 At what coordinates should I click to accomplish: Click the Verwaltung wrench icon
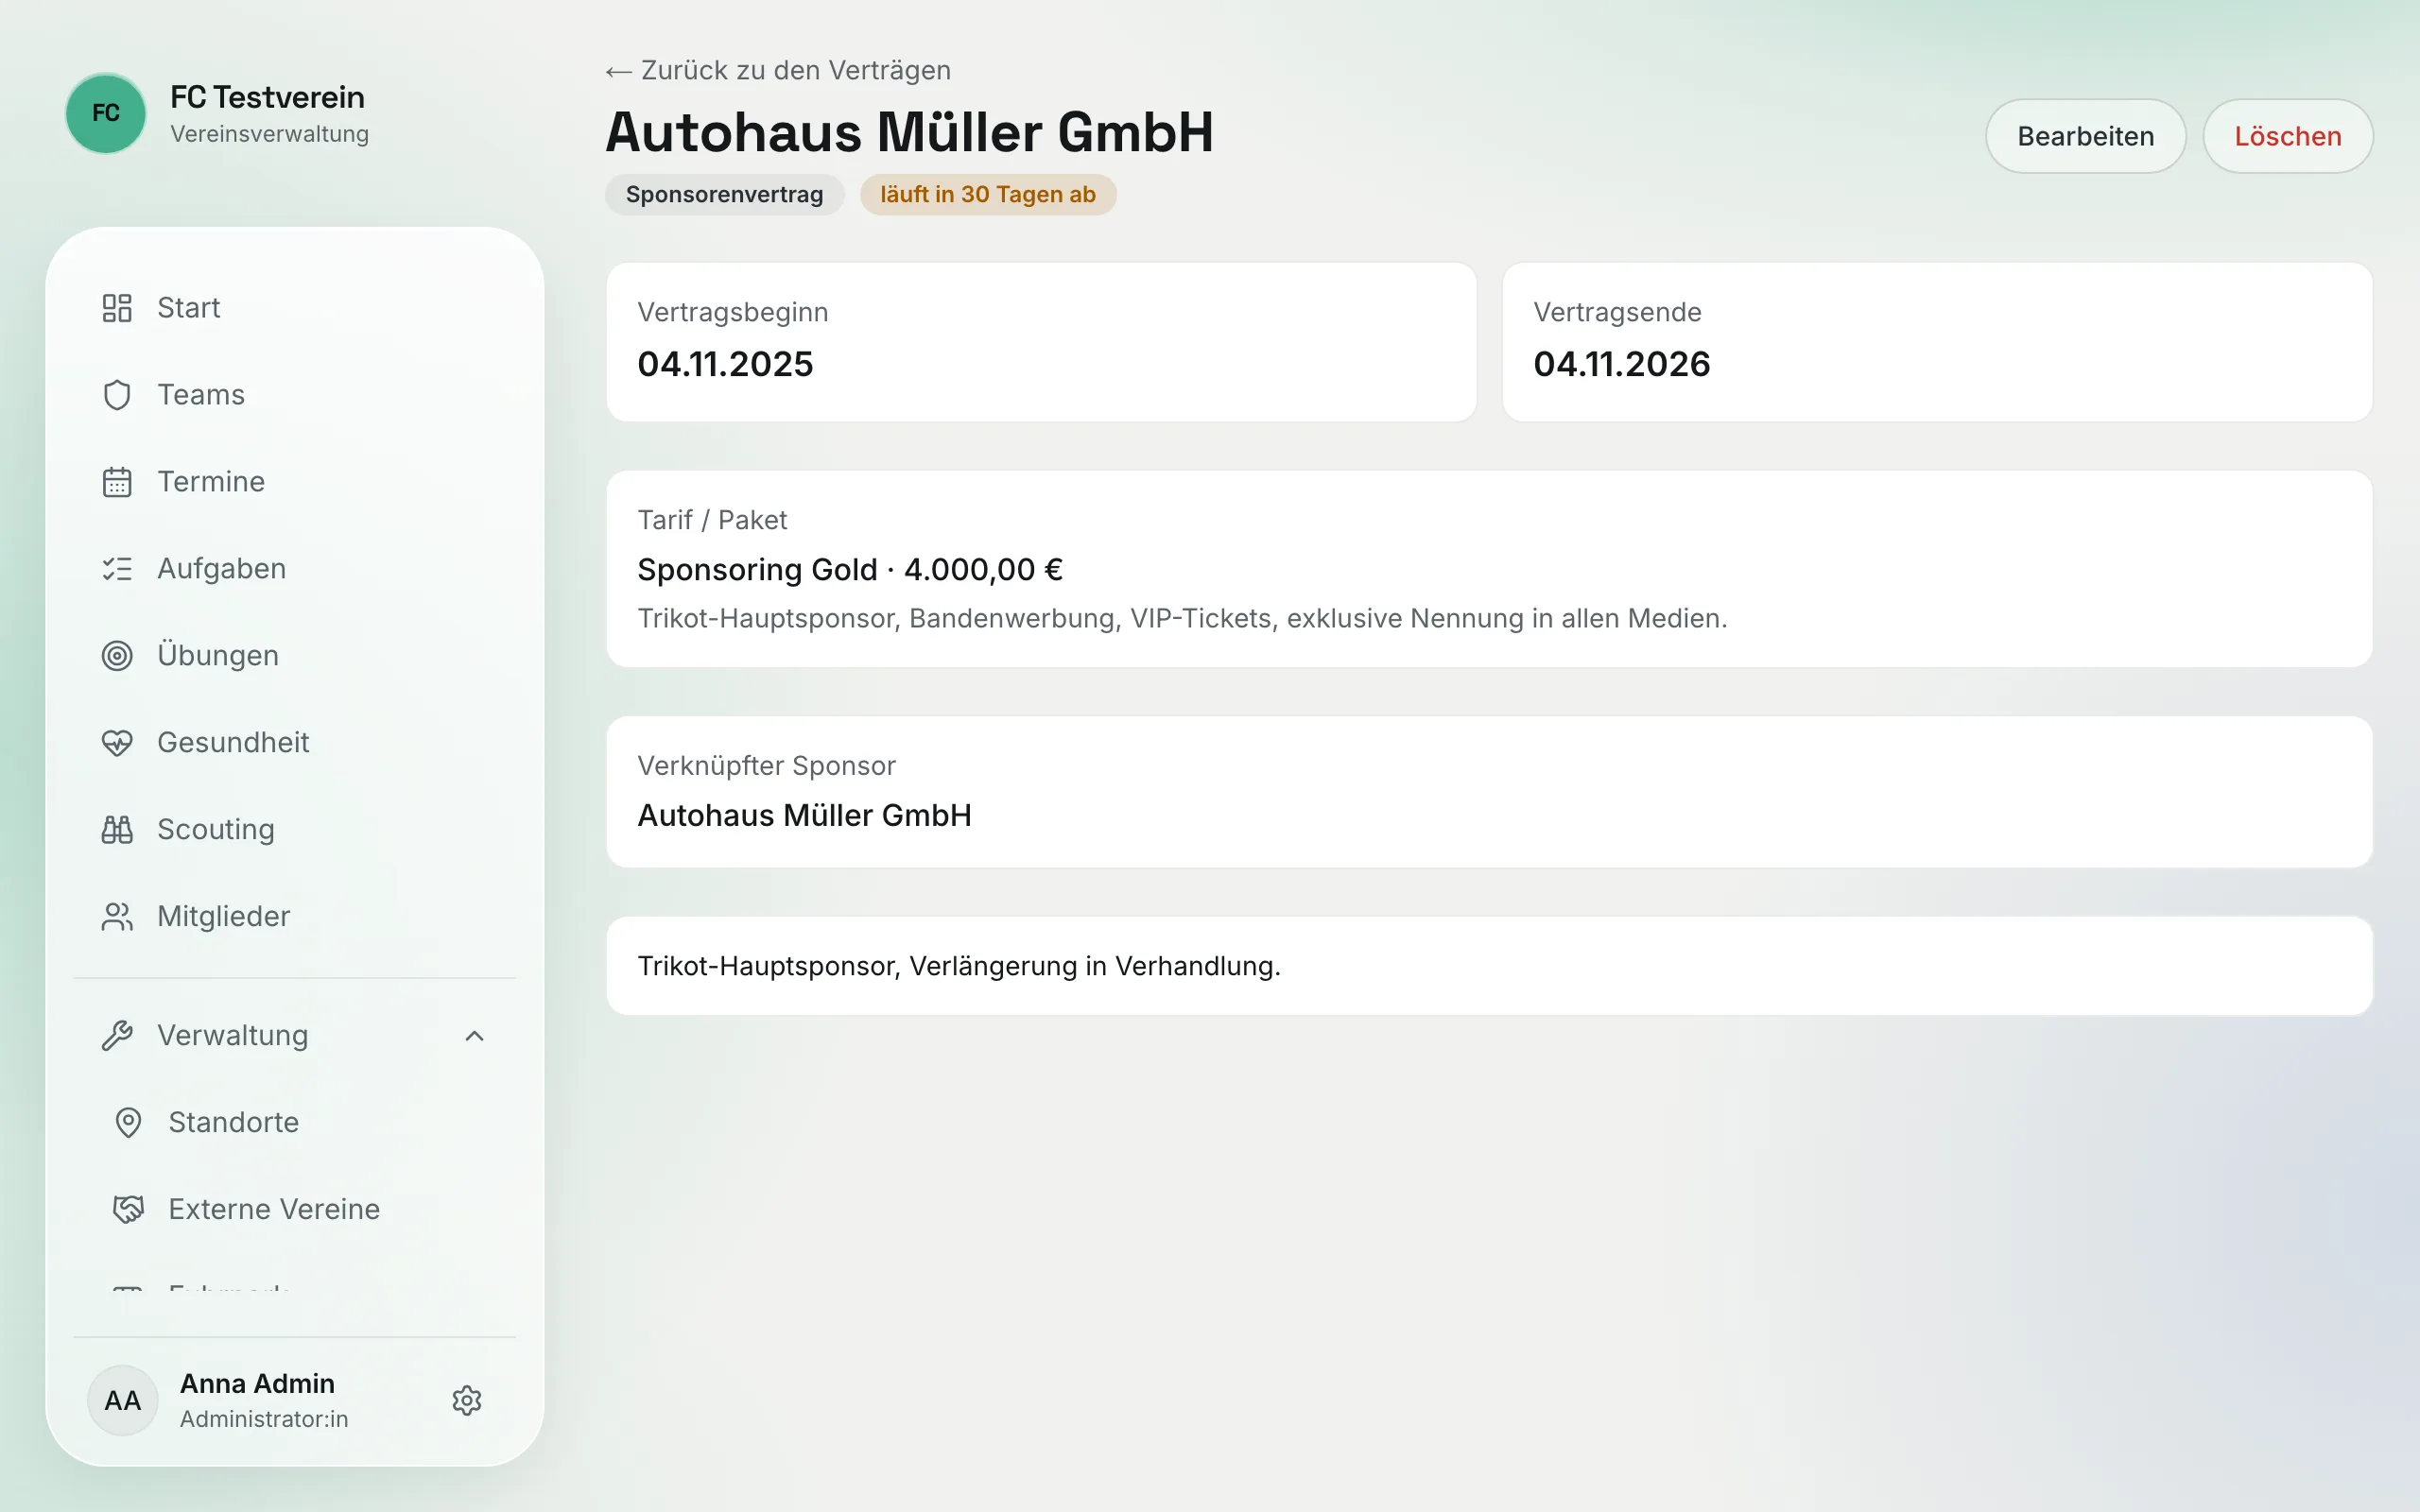[117, 1036]
